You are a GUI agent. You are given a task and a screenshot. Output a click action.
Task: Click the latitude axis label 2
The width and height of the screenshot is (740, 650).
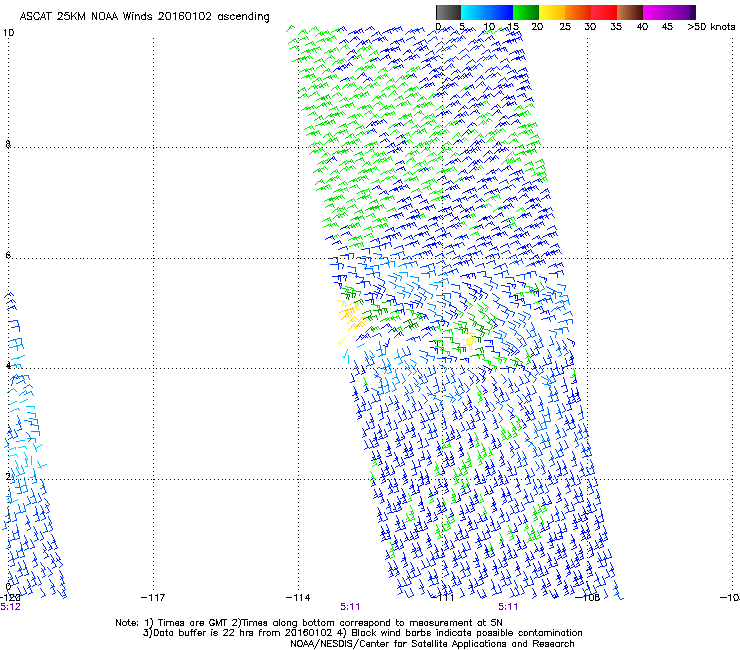coord(8,476)
